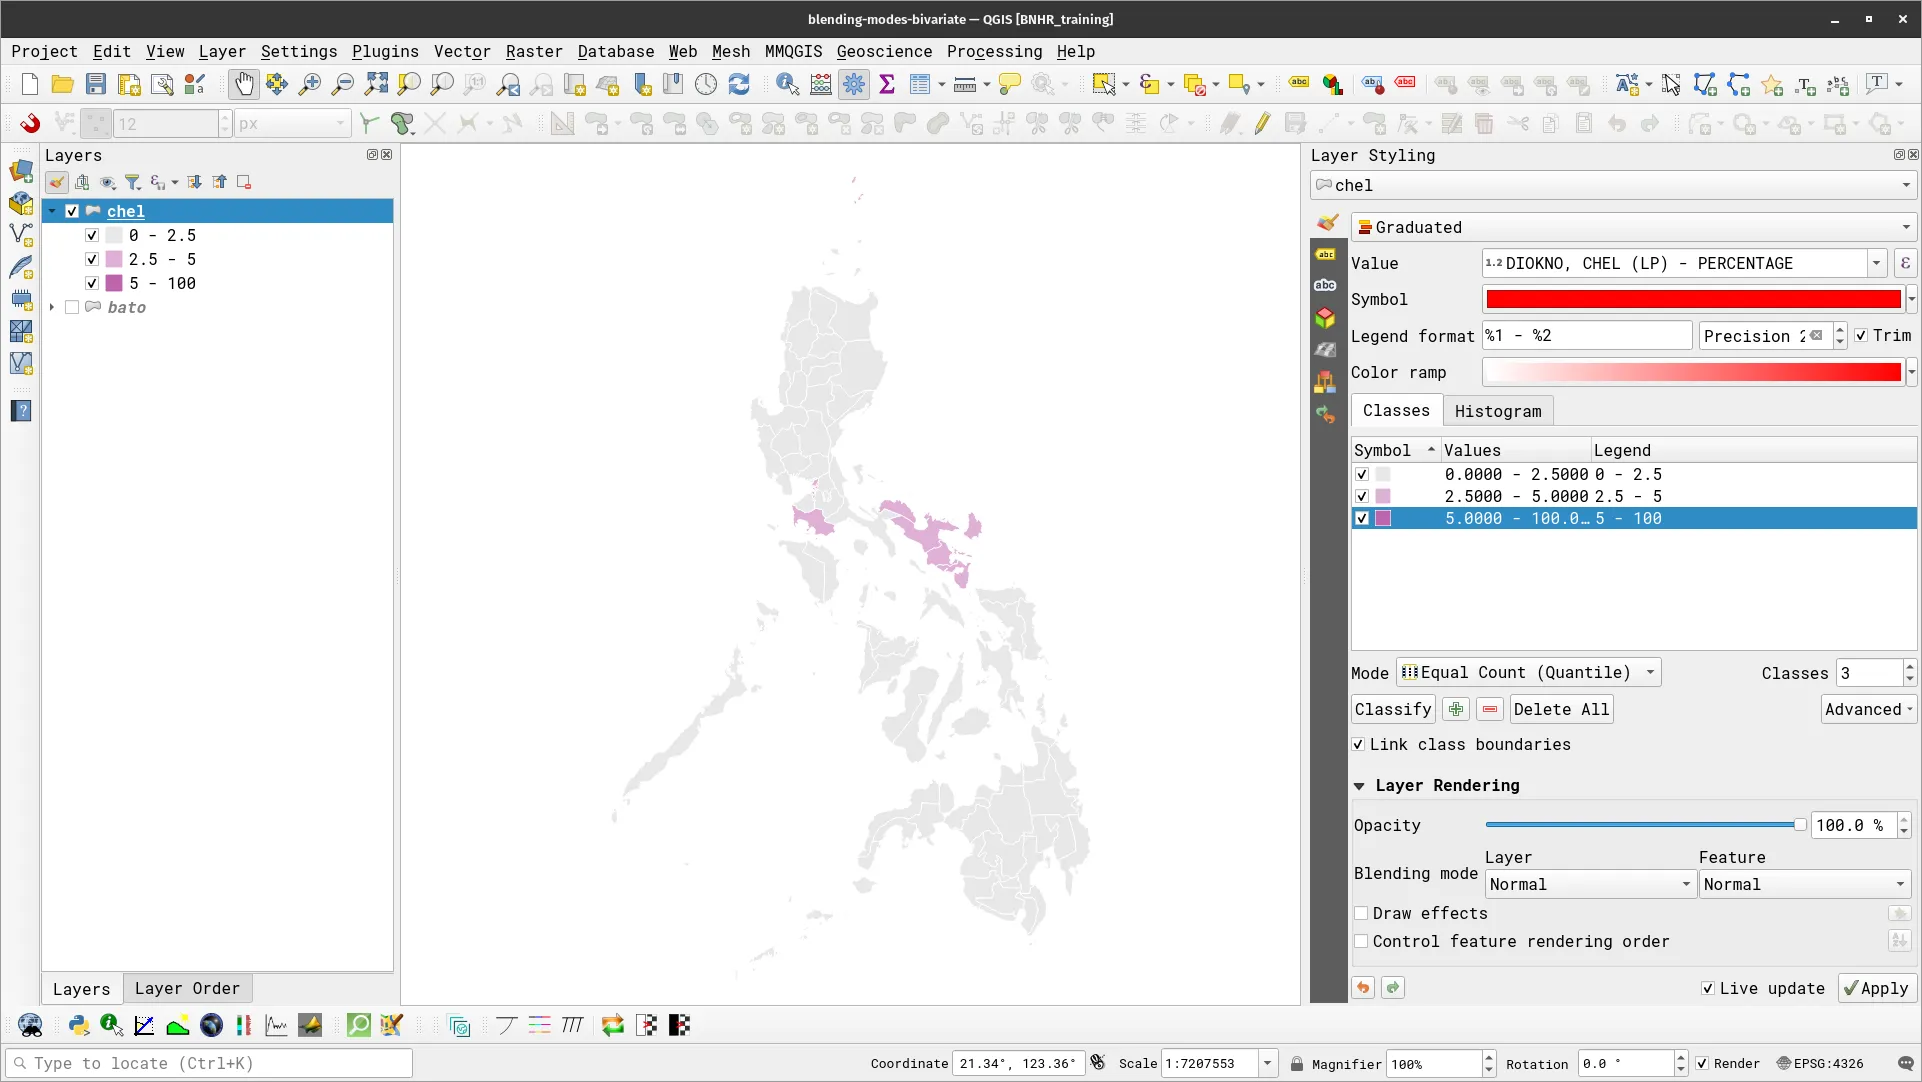Image resolution: width=1922 pixels, height=1082 pixels.
Task: Refresh the map canvas
Action: (x=740, y=84)
